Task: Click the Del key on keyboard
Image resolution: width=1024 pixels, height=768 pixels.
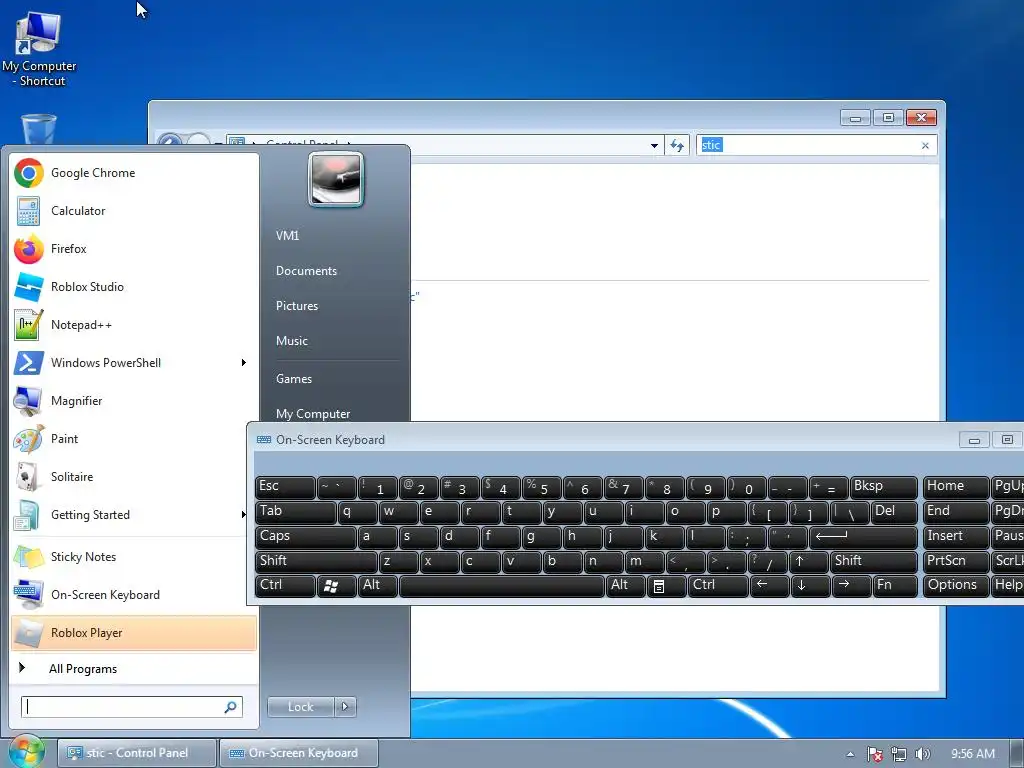Action: pyautogui.click(x=894, y=512)
